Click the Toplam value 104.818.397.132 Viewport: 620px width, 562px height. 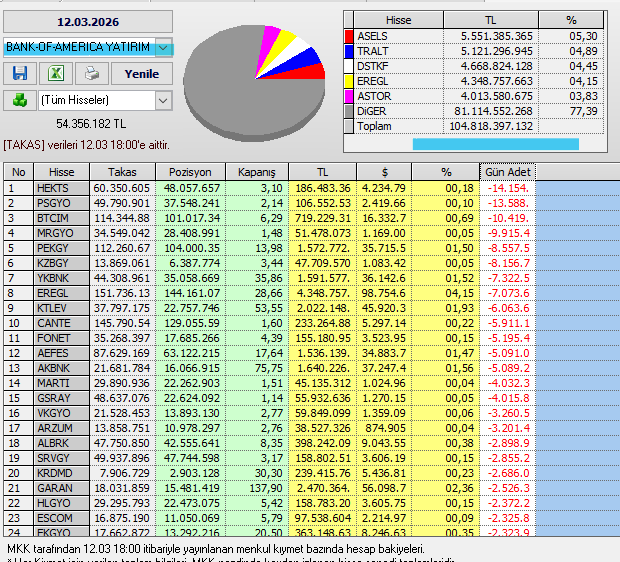point(491,127)
